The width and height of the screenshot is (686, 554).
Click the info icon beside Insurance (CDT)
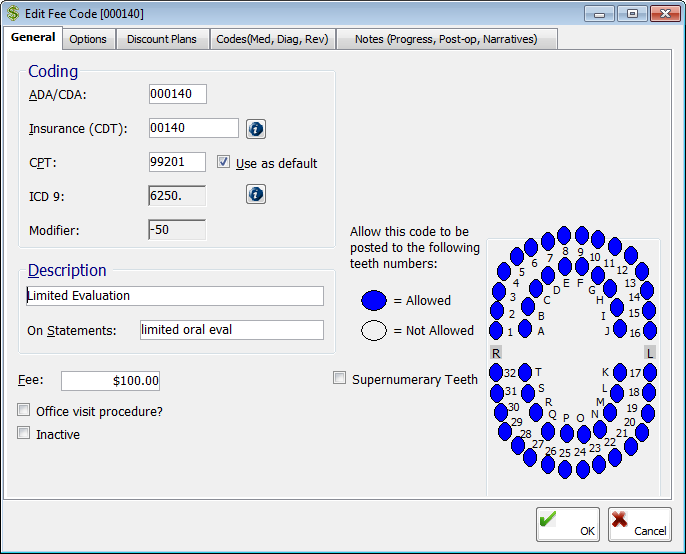[256, 129]
